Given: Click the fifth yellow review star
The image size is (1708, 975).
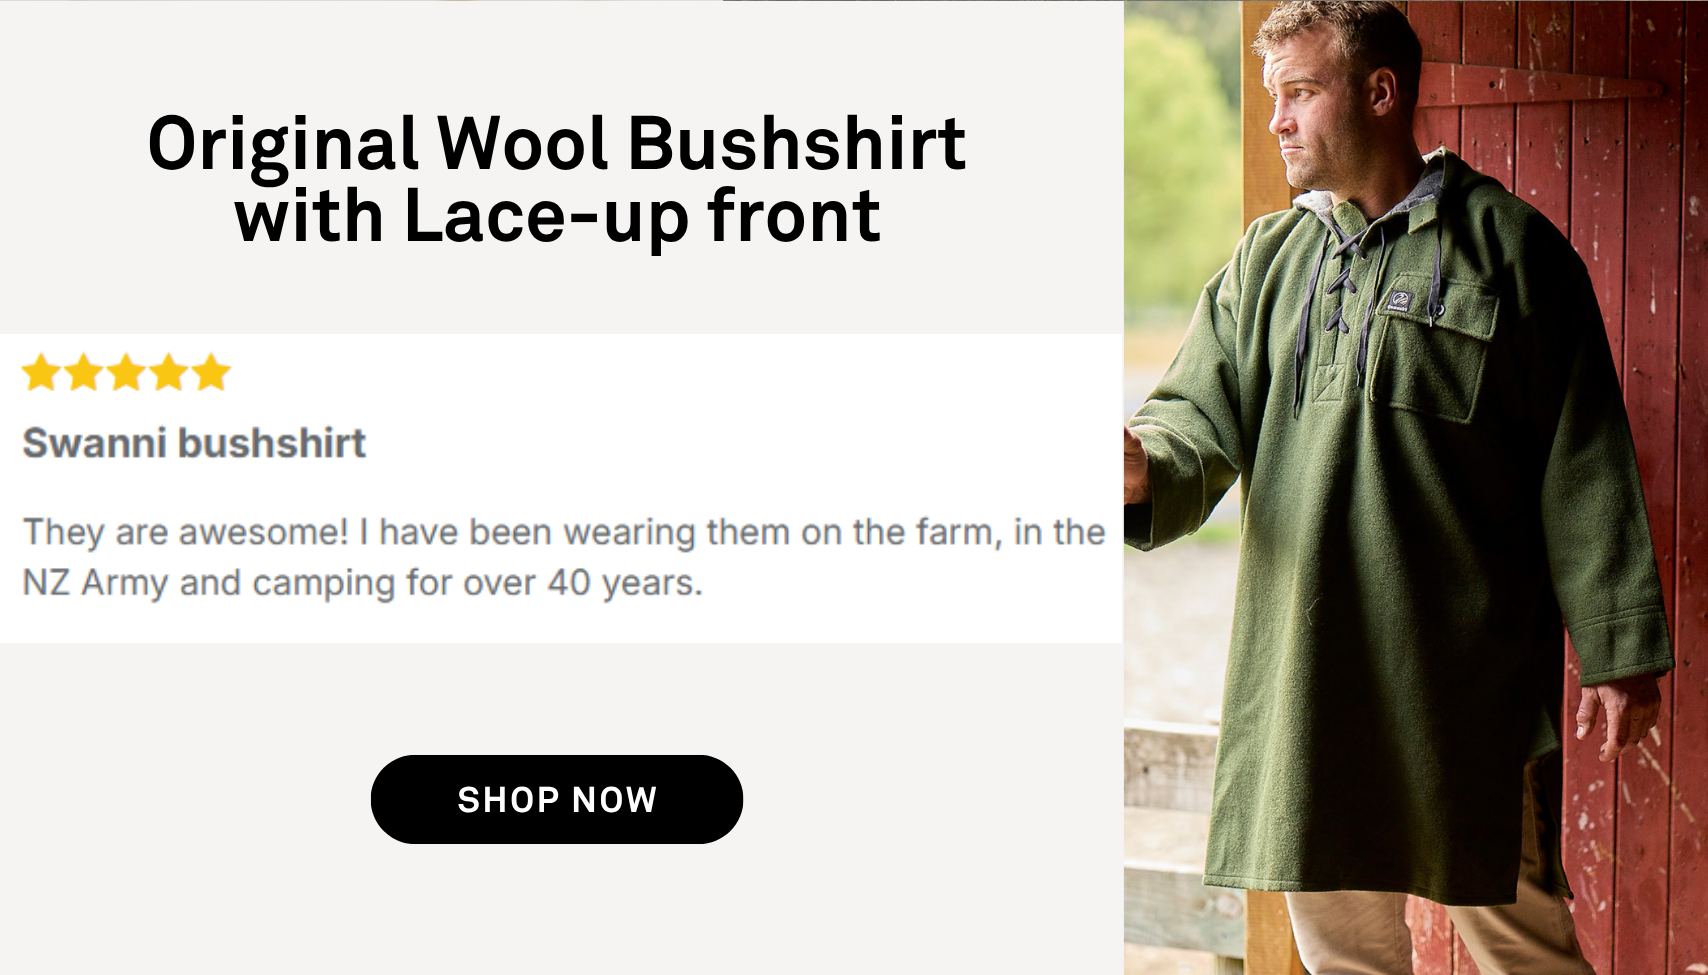Looking at the screenshot, I should point(211,372).
